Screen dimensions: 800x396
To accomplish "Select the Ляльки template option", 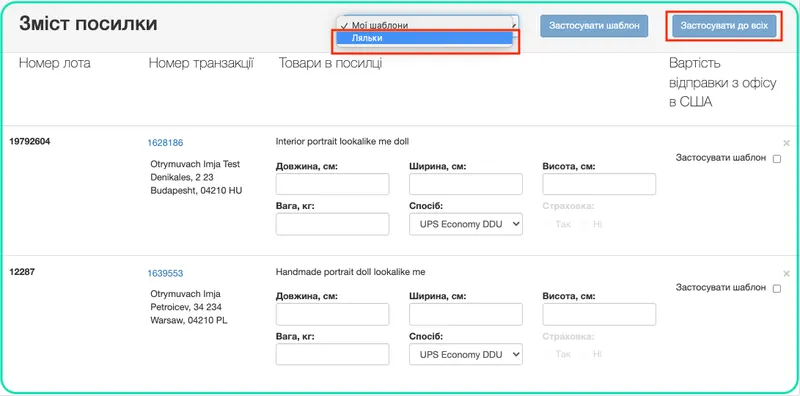I will (424, 38).
